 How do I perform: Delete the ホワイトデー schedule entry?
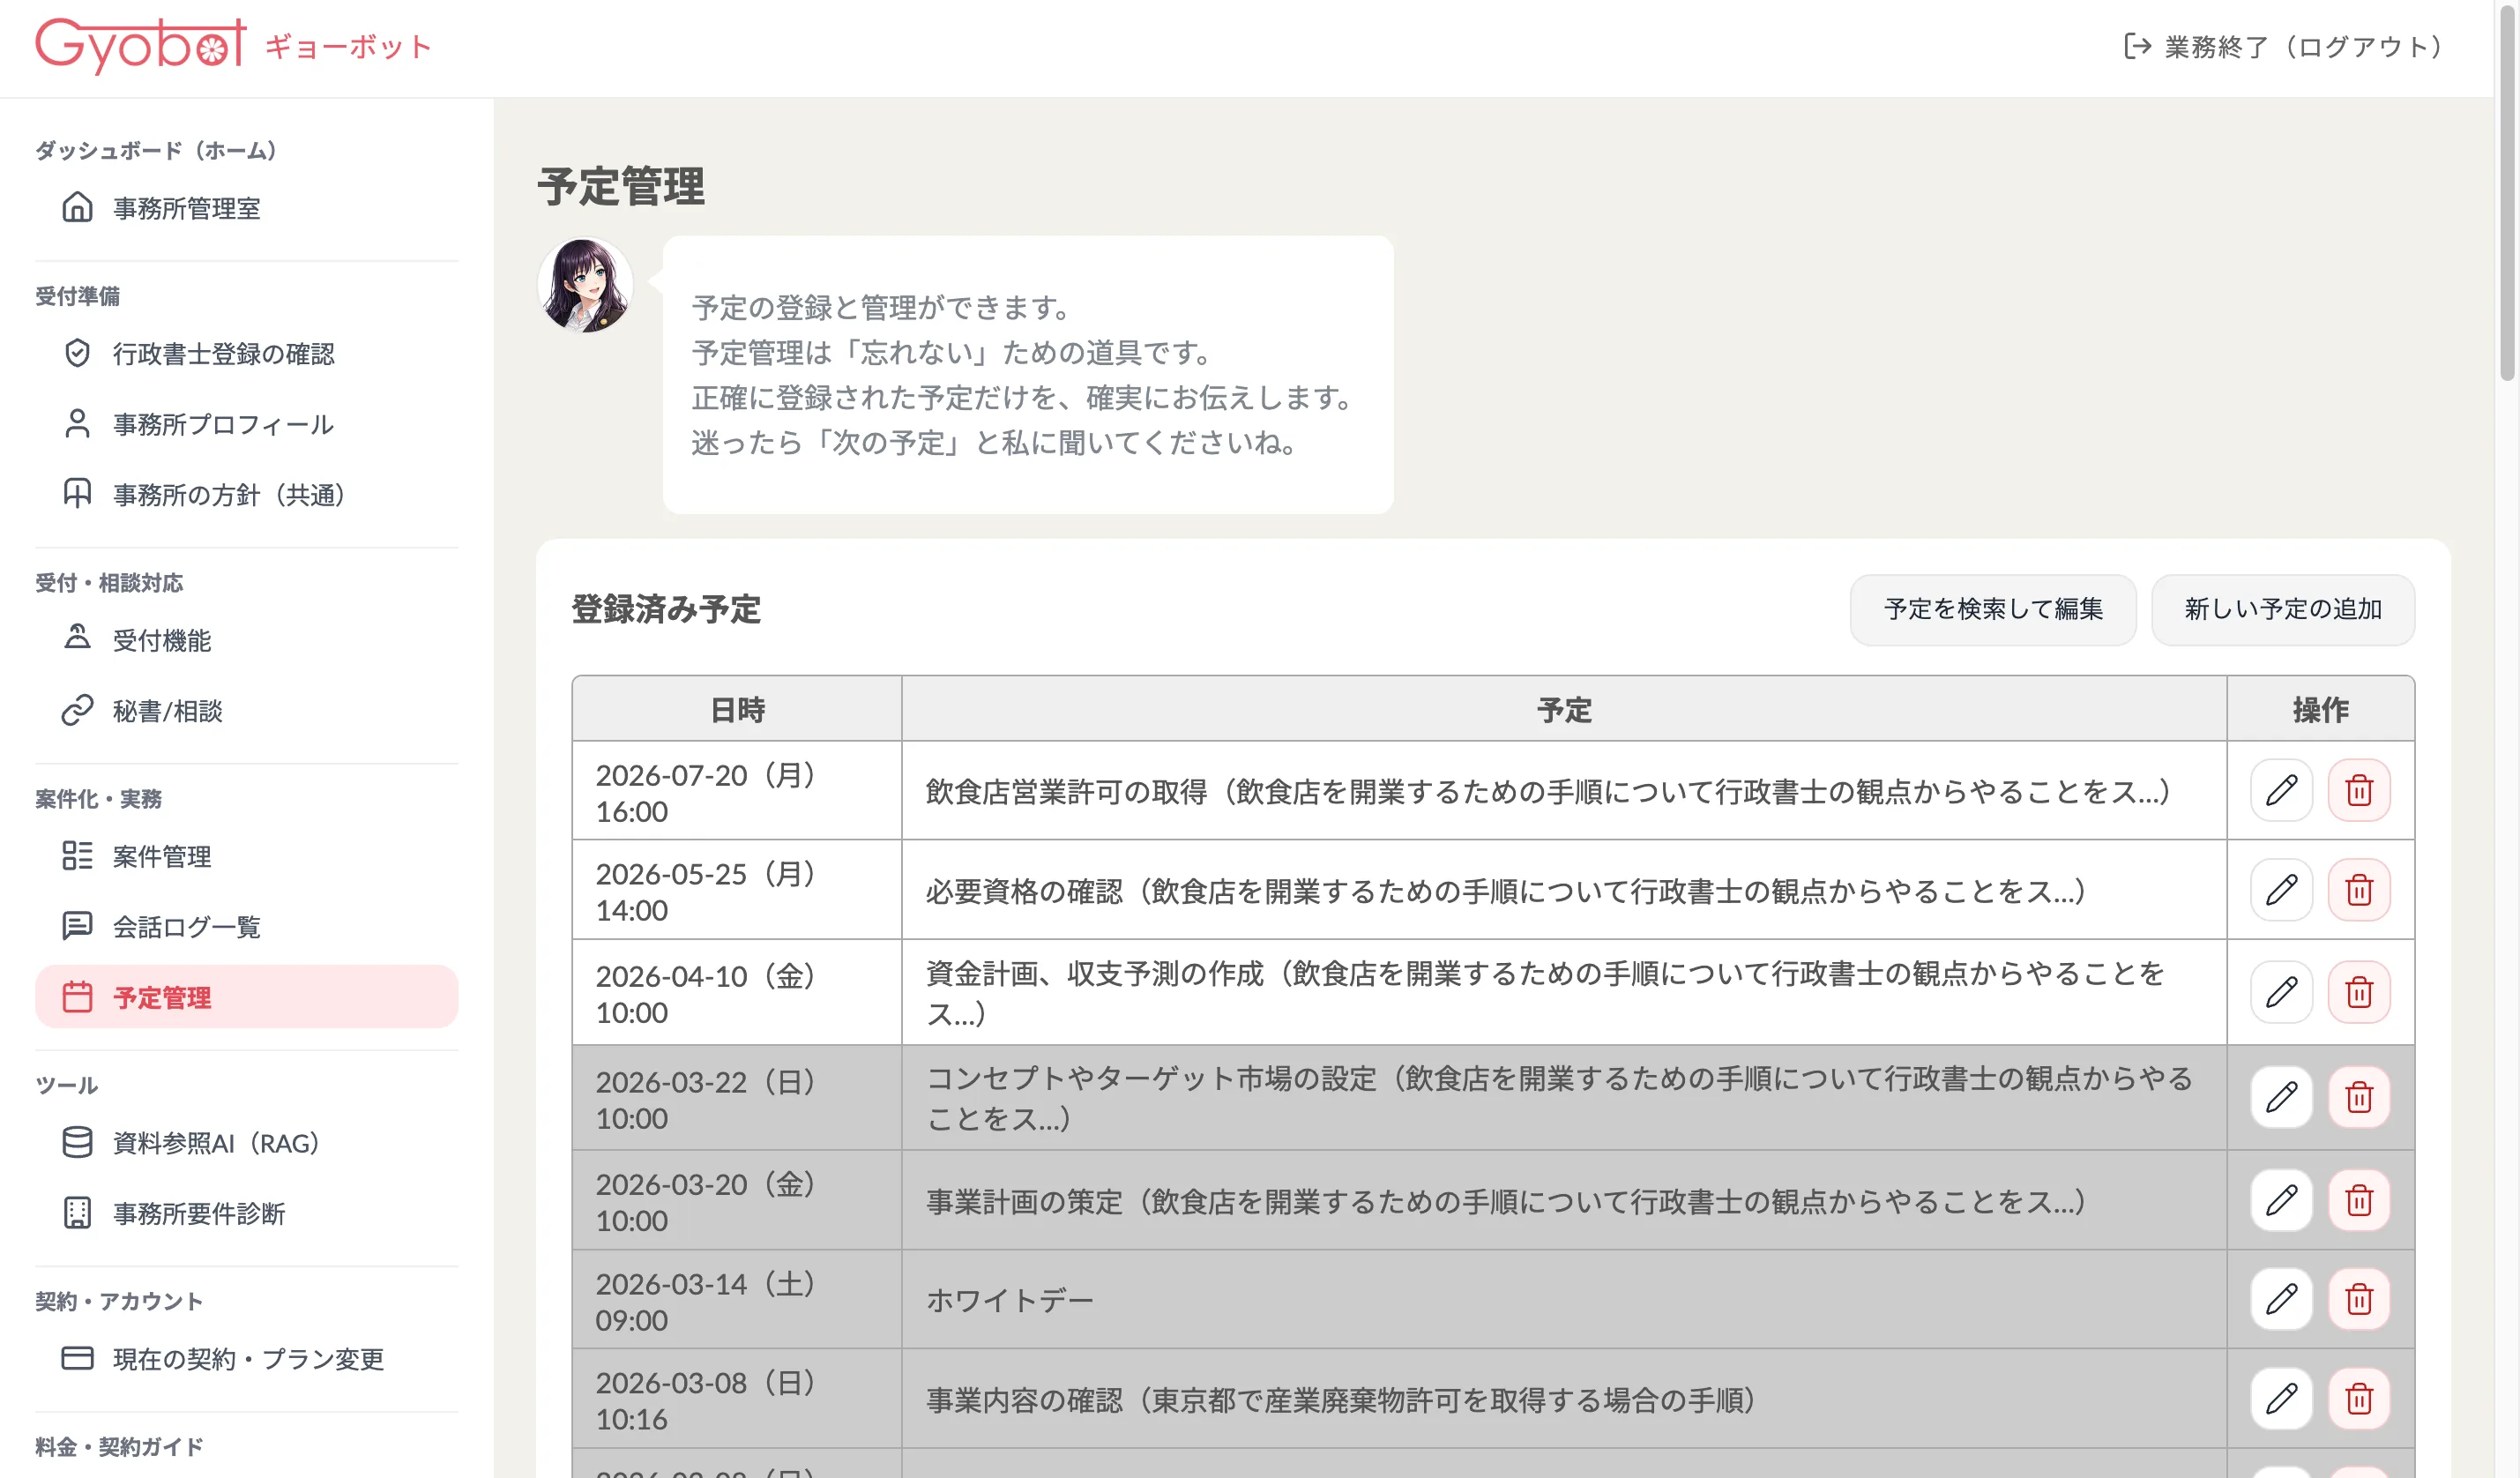[2359, 1299]
